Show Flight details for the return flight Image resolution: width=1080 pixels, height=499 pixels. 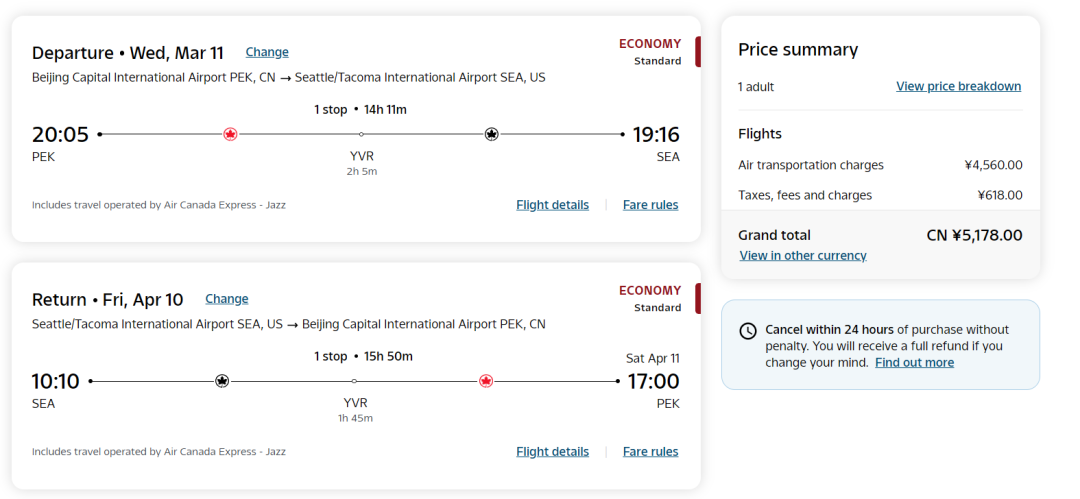point(552,452)
